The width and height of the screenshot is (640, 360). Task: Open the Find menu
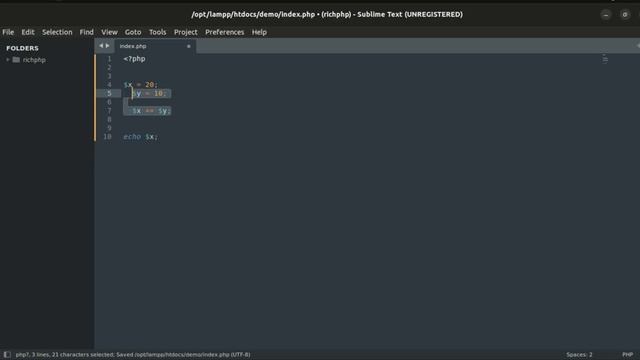[87, 32]
